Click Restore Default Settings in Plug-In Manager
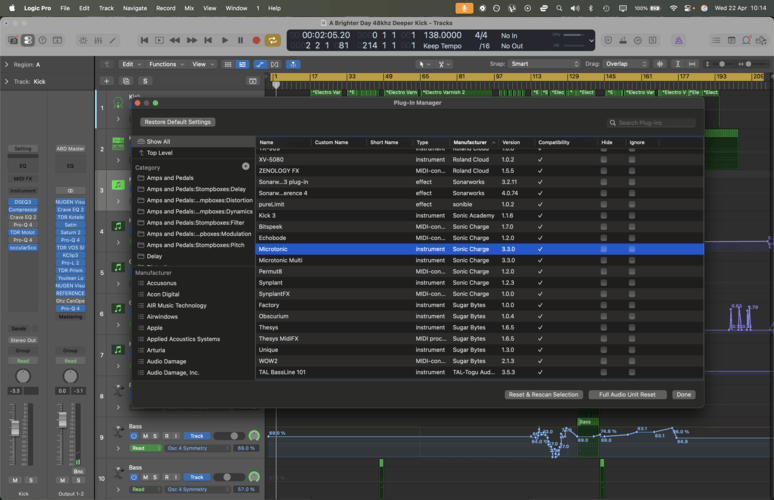 click(x=178, y=122)
